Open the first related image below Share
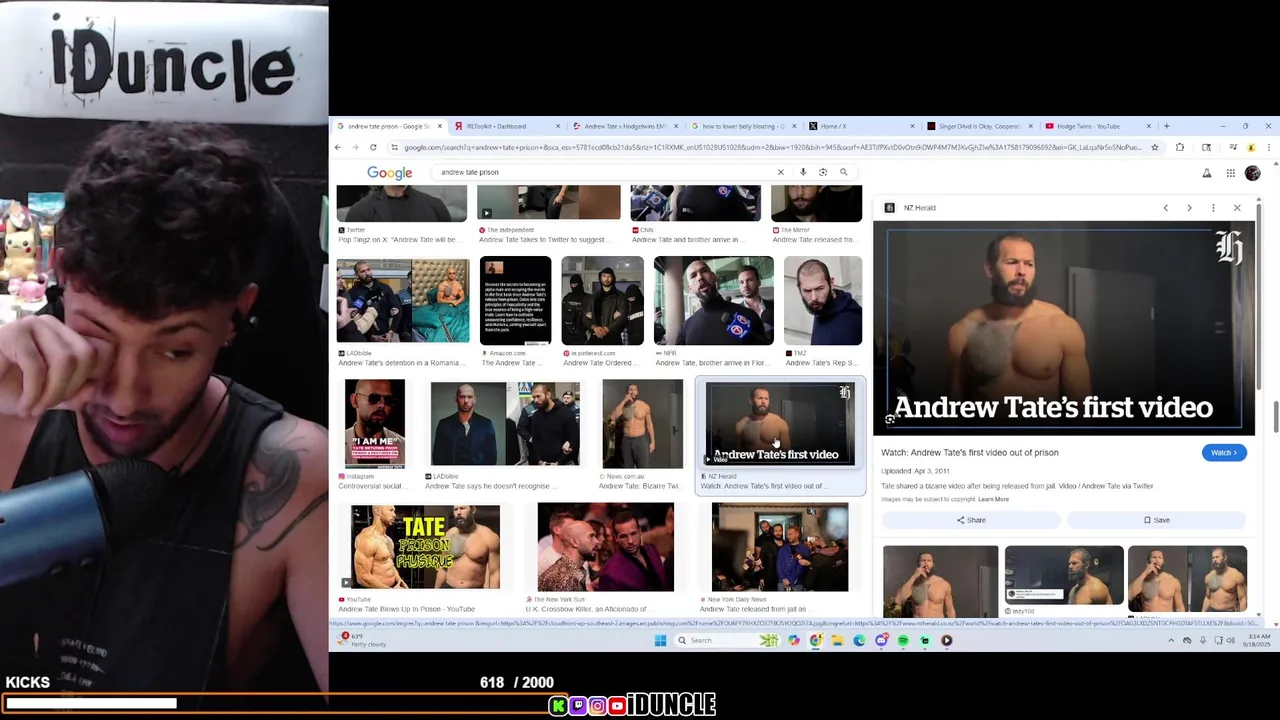The image size is (1280, 720). [x=940, y=580]
